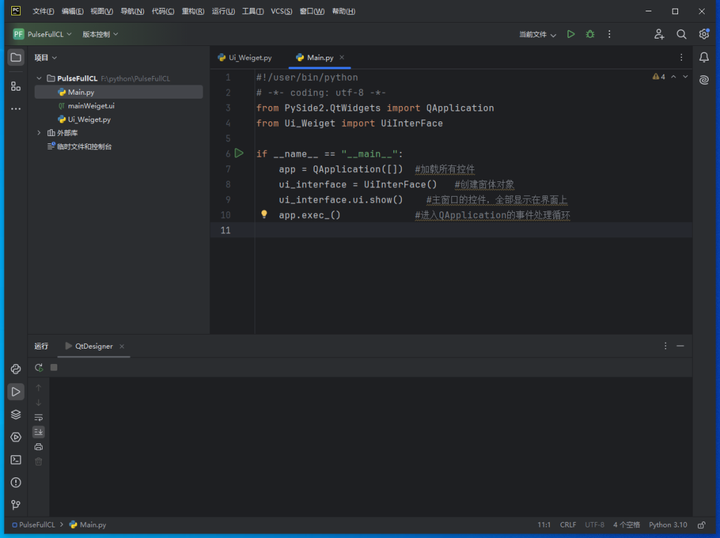Image resolution: width=720 pixels, height=538 pixels.
Task: Debug the current file with bug icon
Action: pyautogui.click(x=590, y=34)
